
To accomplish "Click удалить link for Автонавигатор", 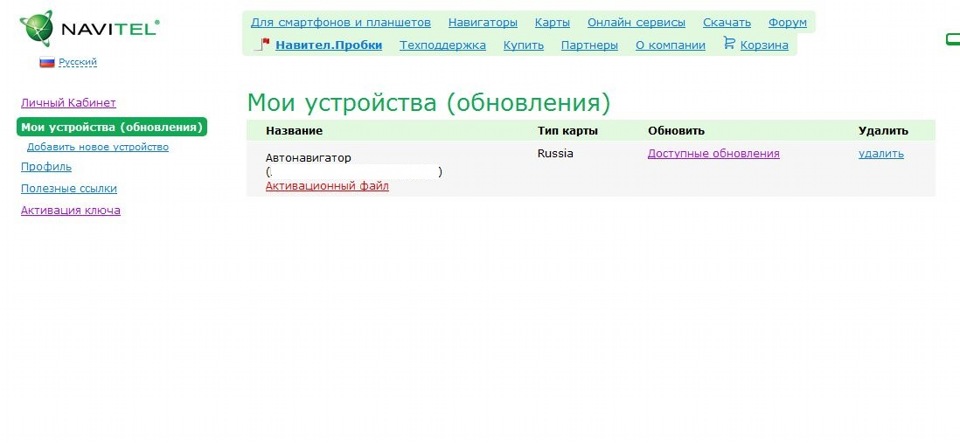I will (x=881, y=154).
